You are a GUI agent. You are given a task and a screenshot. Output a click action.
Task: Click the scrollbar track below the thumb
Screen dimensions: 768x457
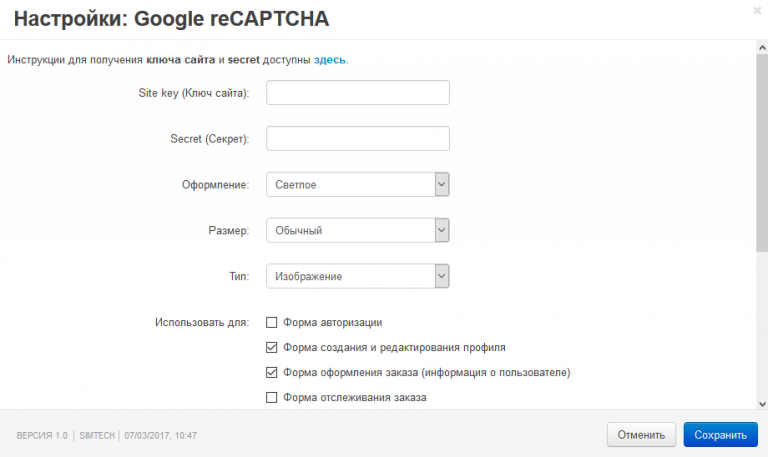click(x=762, y=330)
